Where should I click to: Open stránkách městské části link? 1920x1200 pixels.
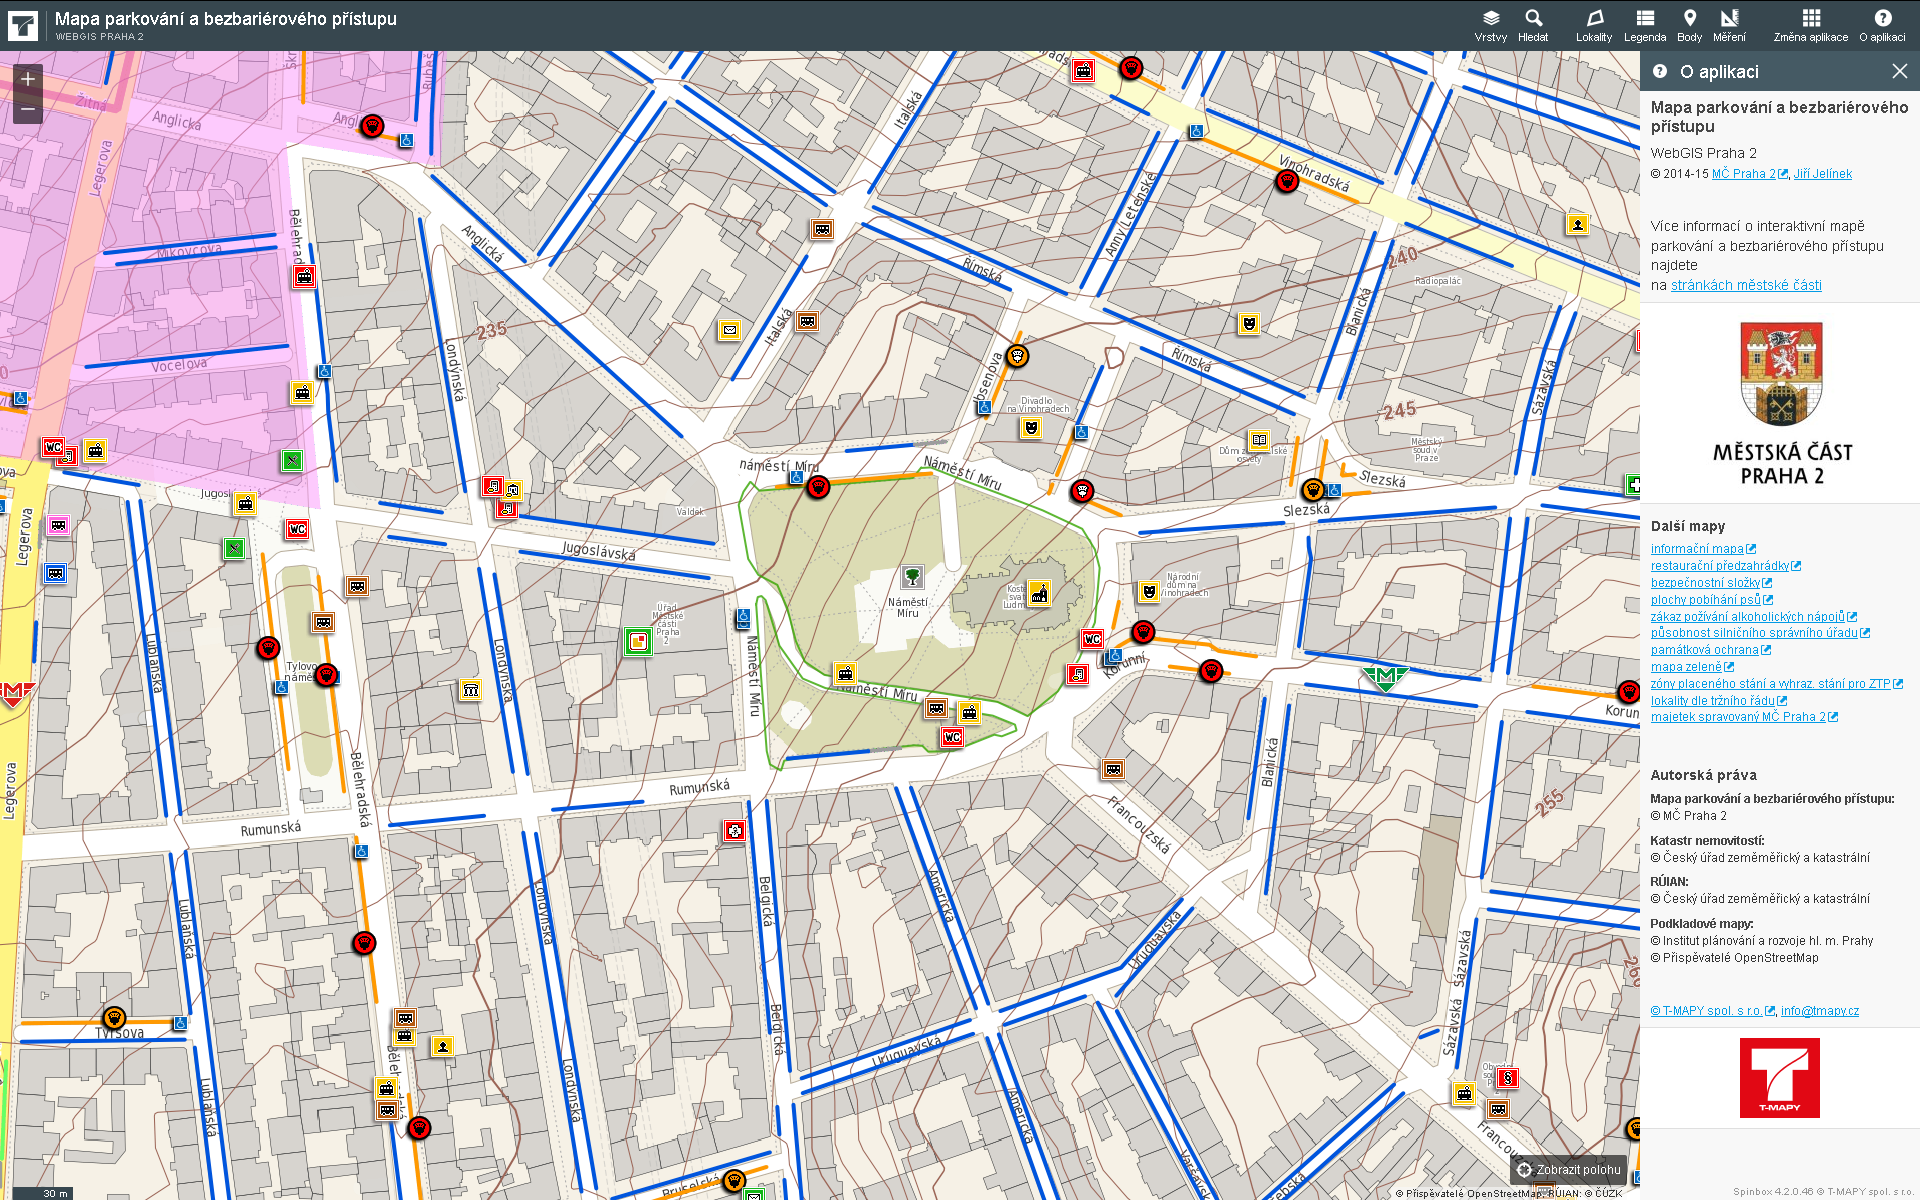click(x=1746, y=285)
